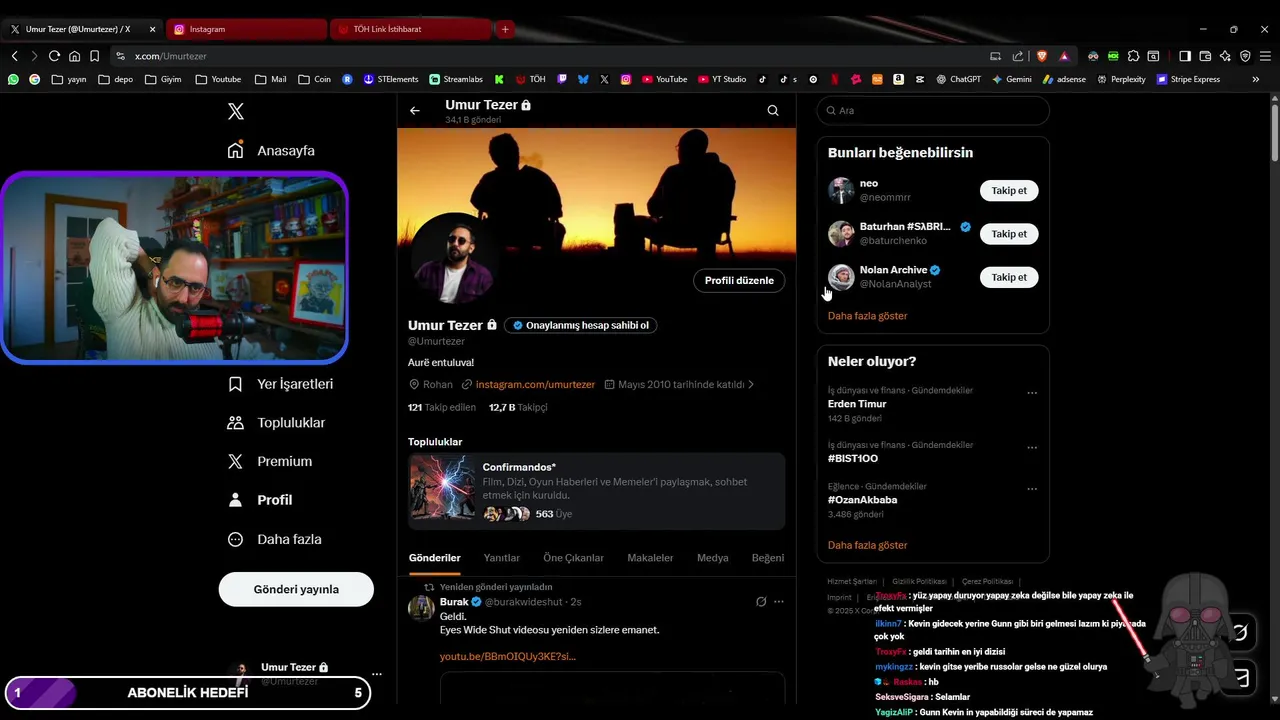Expand Daha fazla menu in sidebar

coord(274,539)
